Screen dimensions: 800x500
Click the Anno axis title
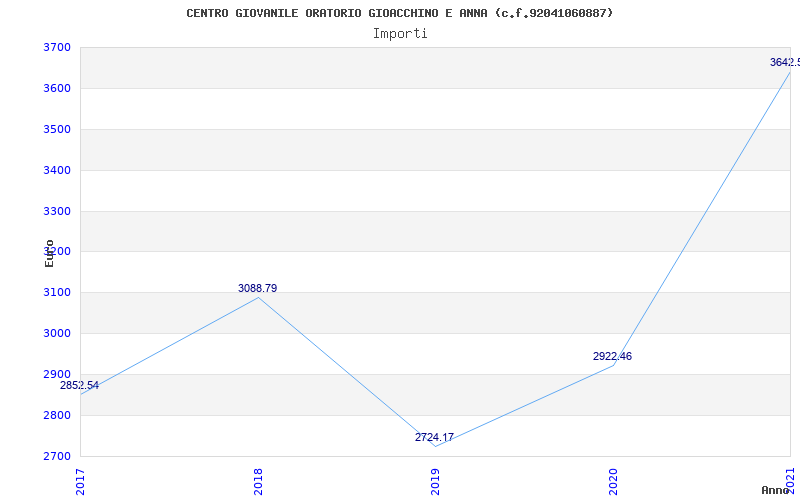tap(775, 490)
